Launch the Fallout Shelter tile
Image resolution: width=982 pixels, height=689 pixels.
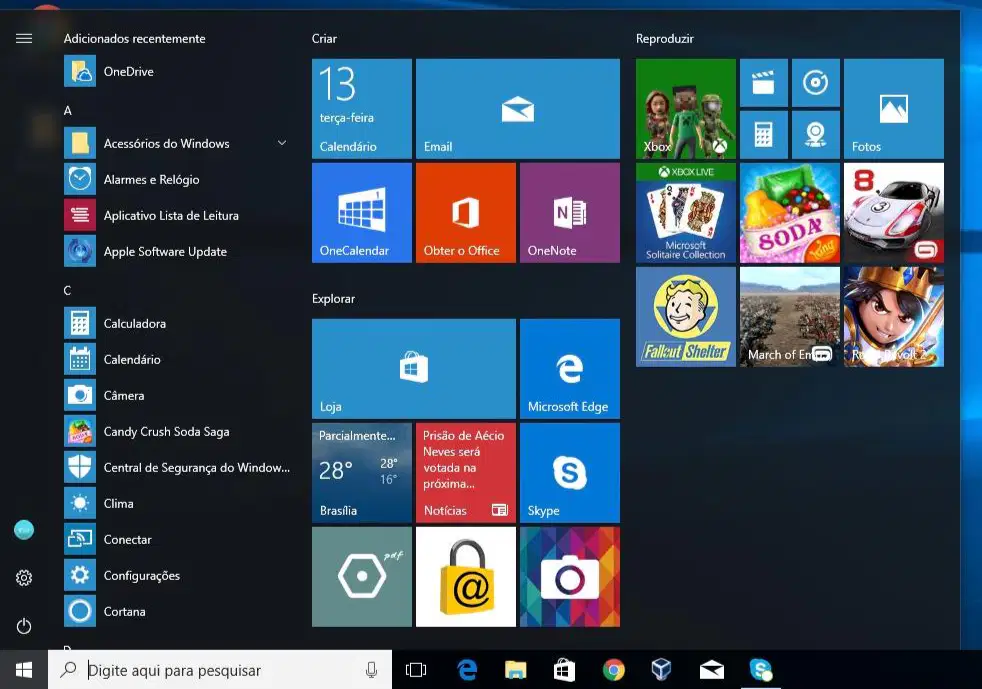pyautogui.click(x=686, y=317)
